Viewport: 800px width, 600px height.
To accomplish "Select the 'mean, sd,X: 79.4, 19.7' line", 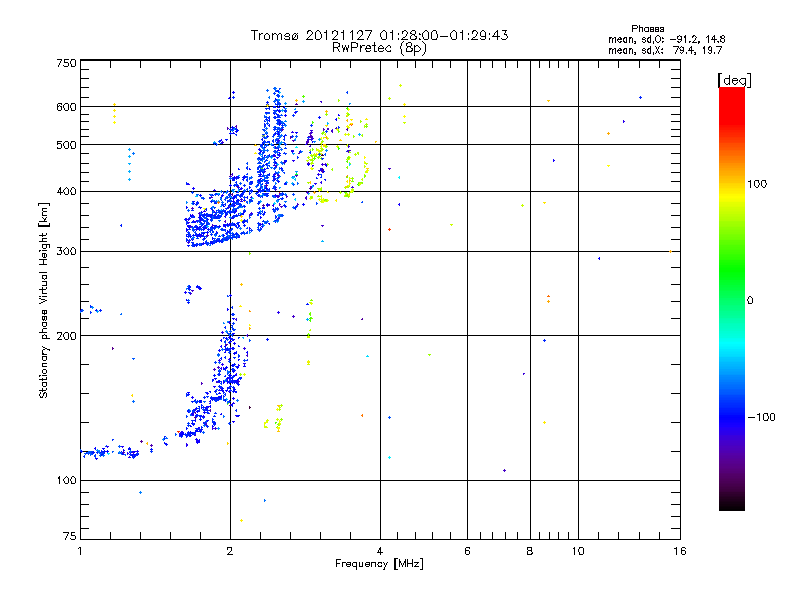I will click(665, 51).
